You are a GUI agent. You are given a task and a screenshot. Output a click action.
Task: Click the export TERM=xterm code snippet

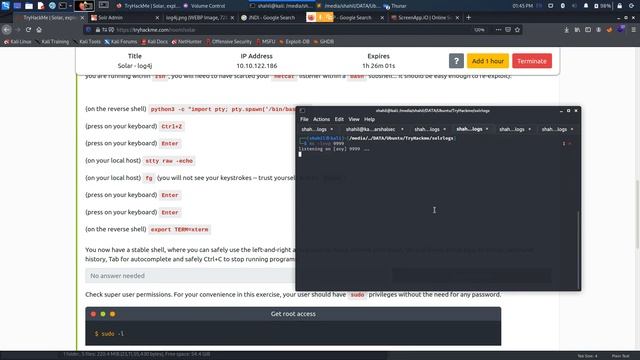180,229
